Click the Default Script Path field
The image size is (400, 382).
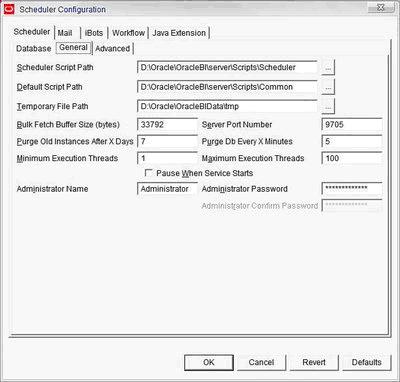(227, 87)
